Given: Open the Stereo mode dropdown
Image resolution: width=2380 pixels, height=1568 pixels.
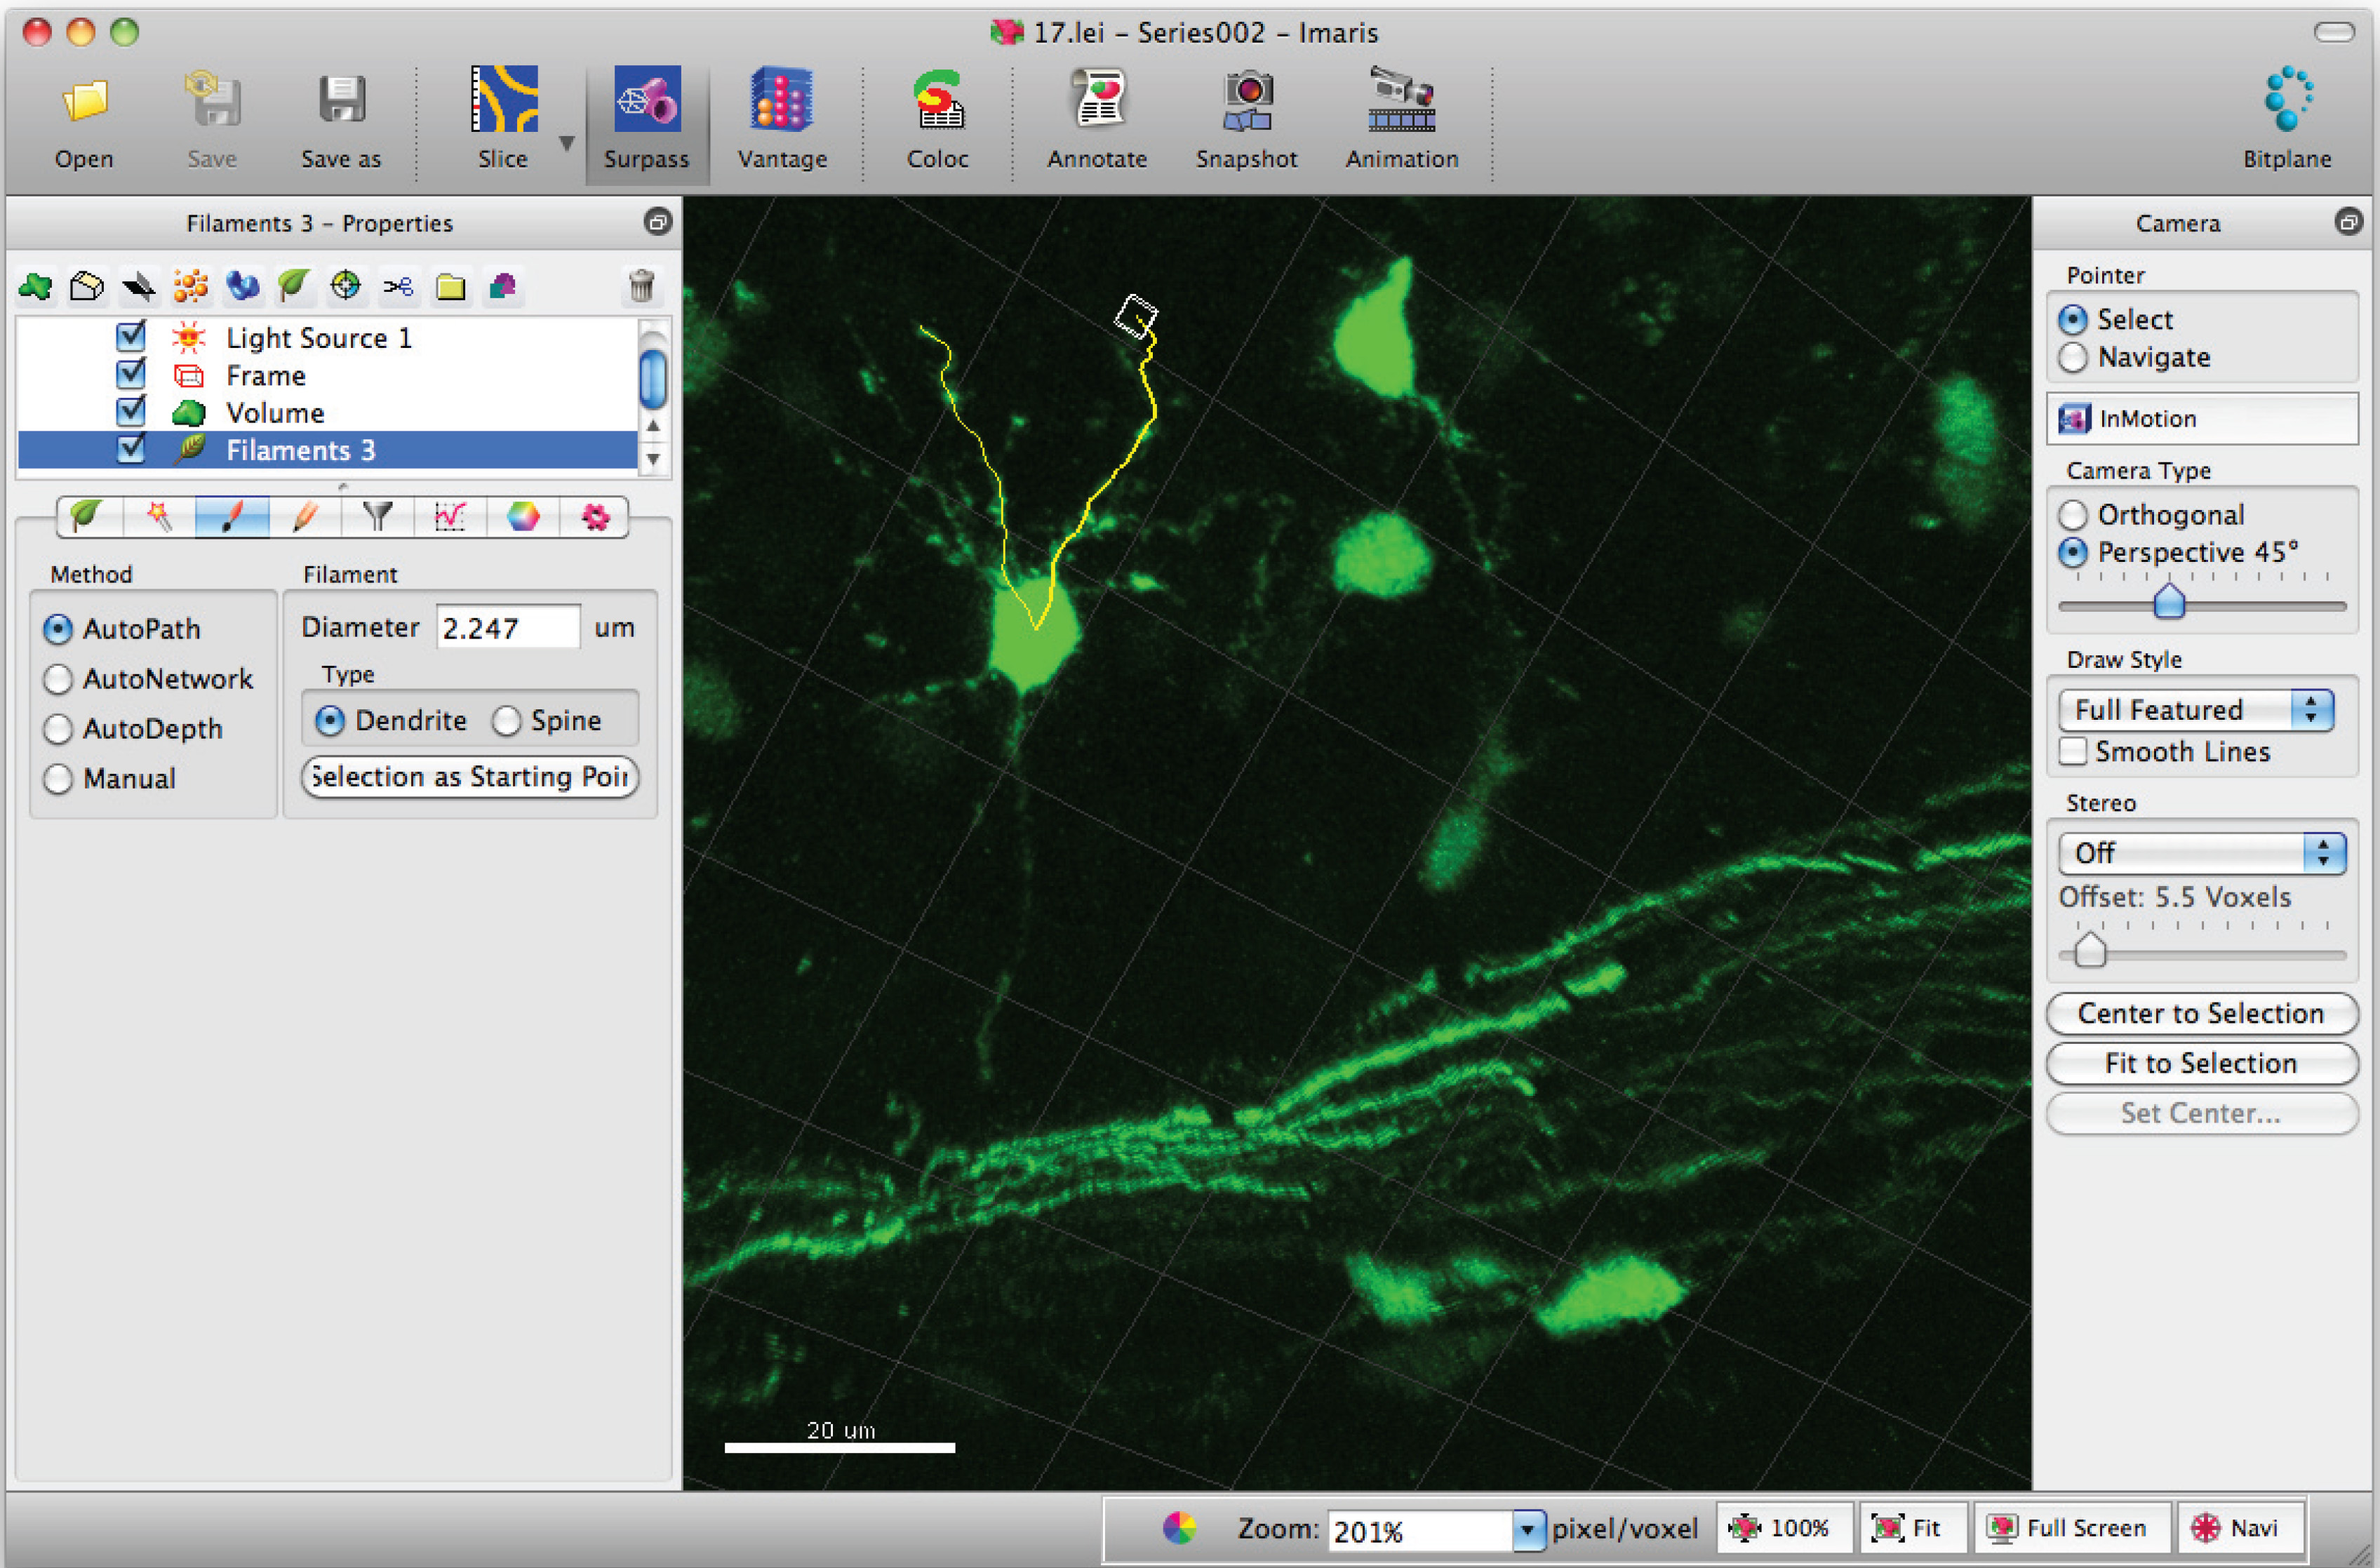Looking at the screenshot, I should (2201, 853).
